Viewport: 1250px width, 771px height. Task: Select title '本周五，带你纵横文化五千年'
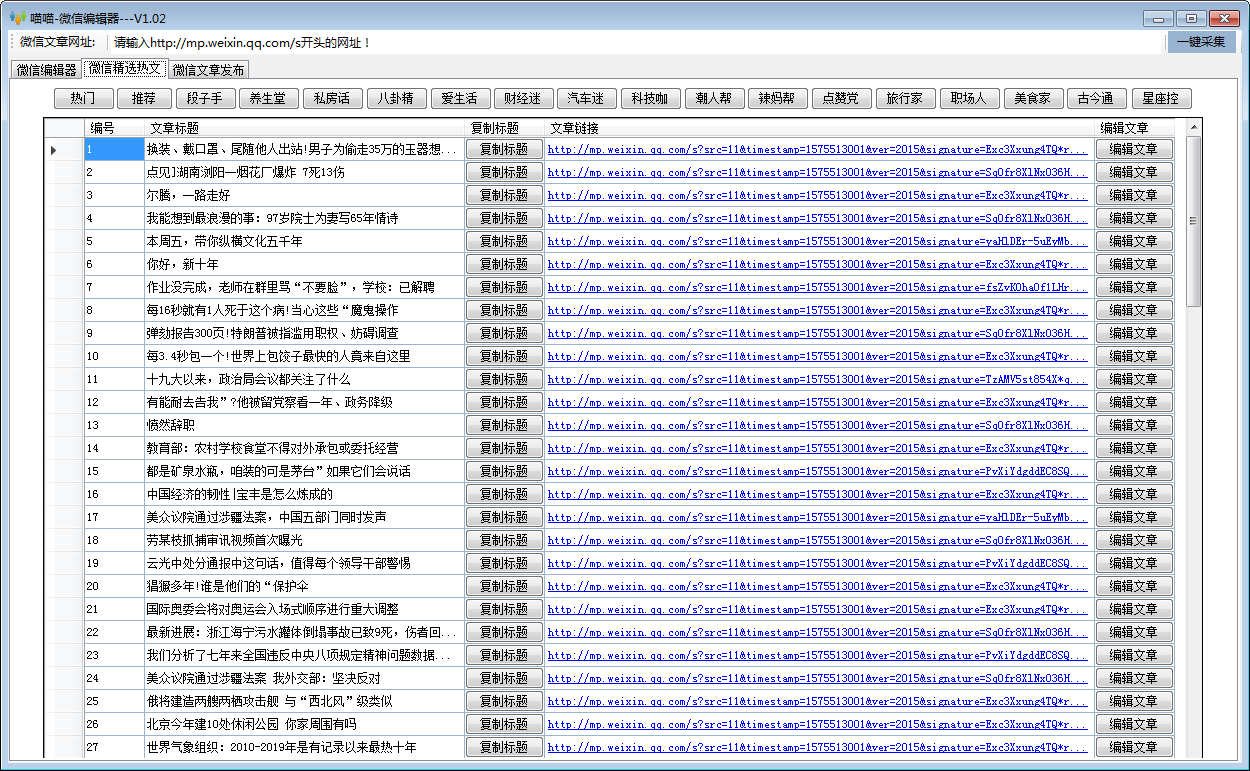[224, 241]
